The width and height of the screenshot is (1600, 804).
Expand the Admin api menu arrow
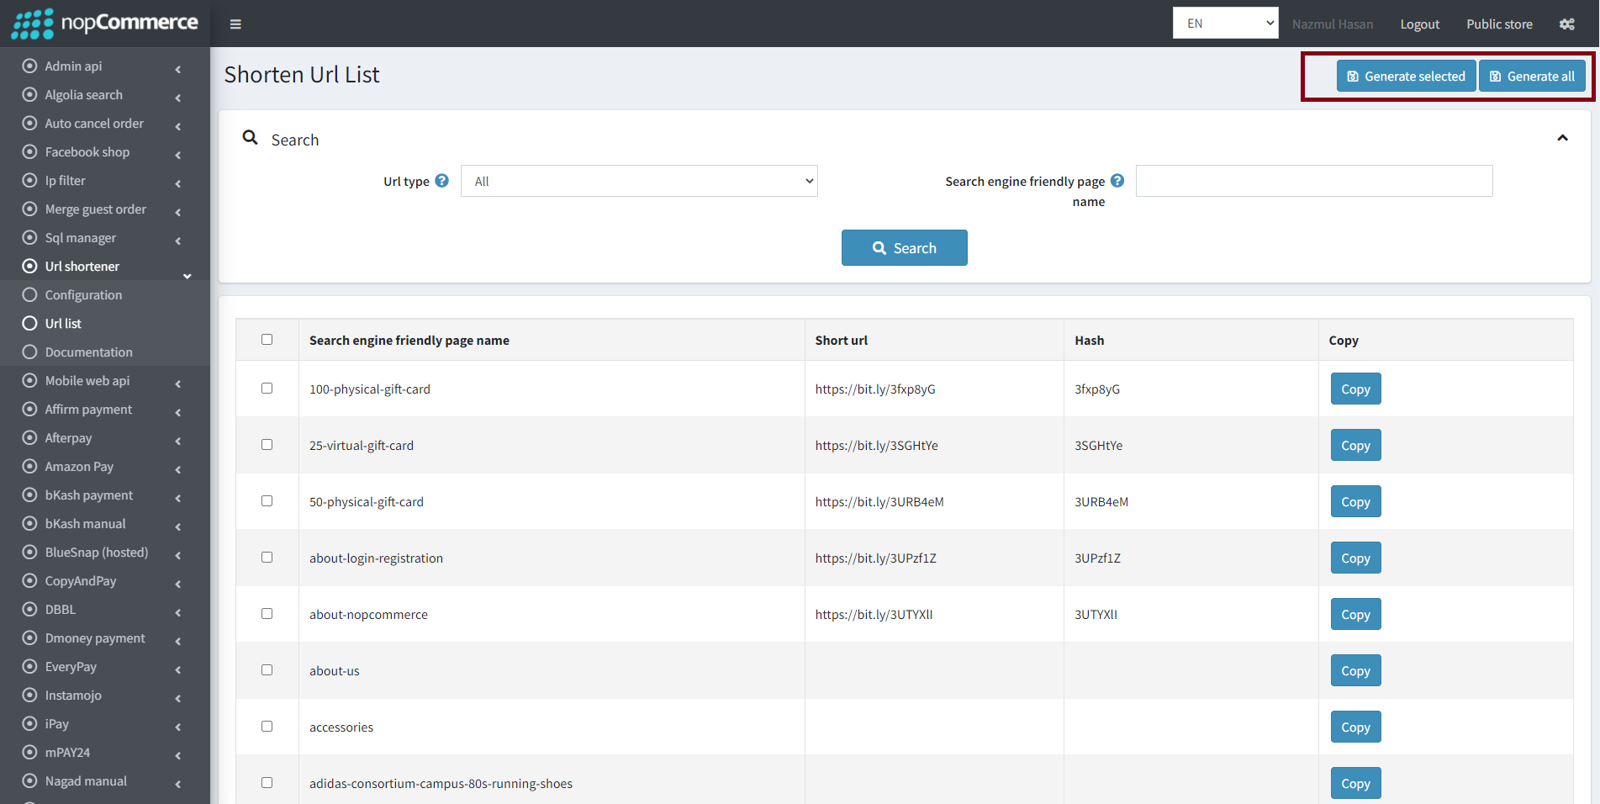tap(178, 69)
